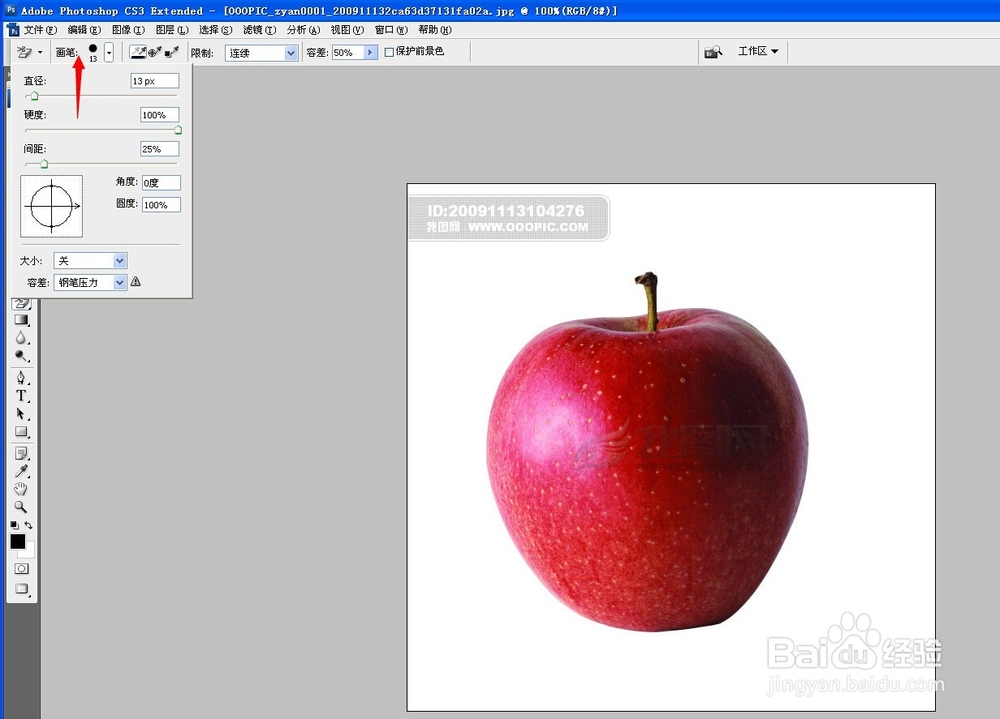This screenshot has width=1000, height=719.
Task: Select the Blur tool (water drop)
Action: pyautogui.click(x=21, y=337)
